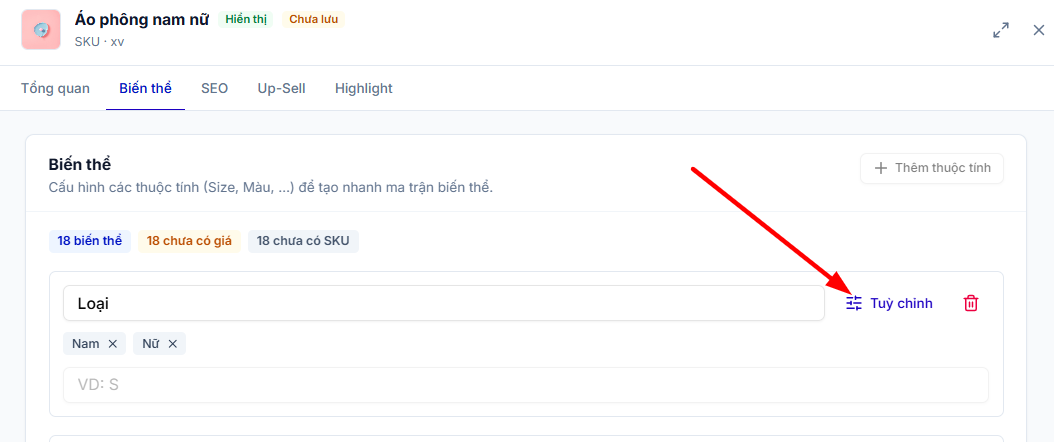The image size is (1054, 442).
Task: Select the Biến thể tab
Action: tap(145, 89)
